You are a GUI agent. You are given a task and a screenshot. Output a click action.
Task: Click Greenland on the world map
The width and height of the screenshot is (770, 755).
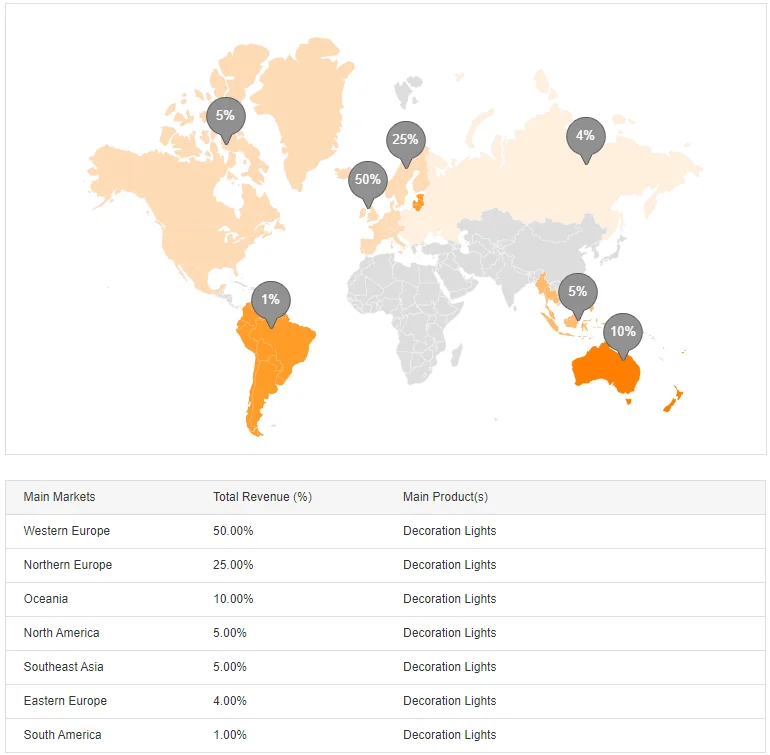pyautogui.click(x=300, y=110)
